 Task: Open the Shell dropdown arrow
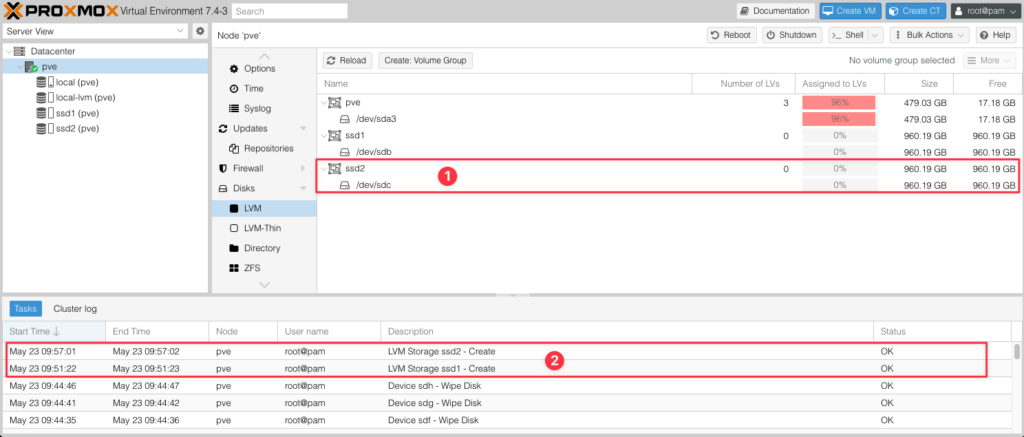click(875, 35)
